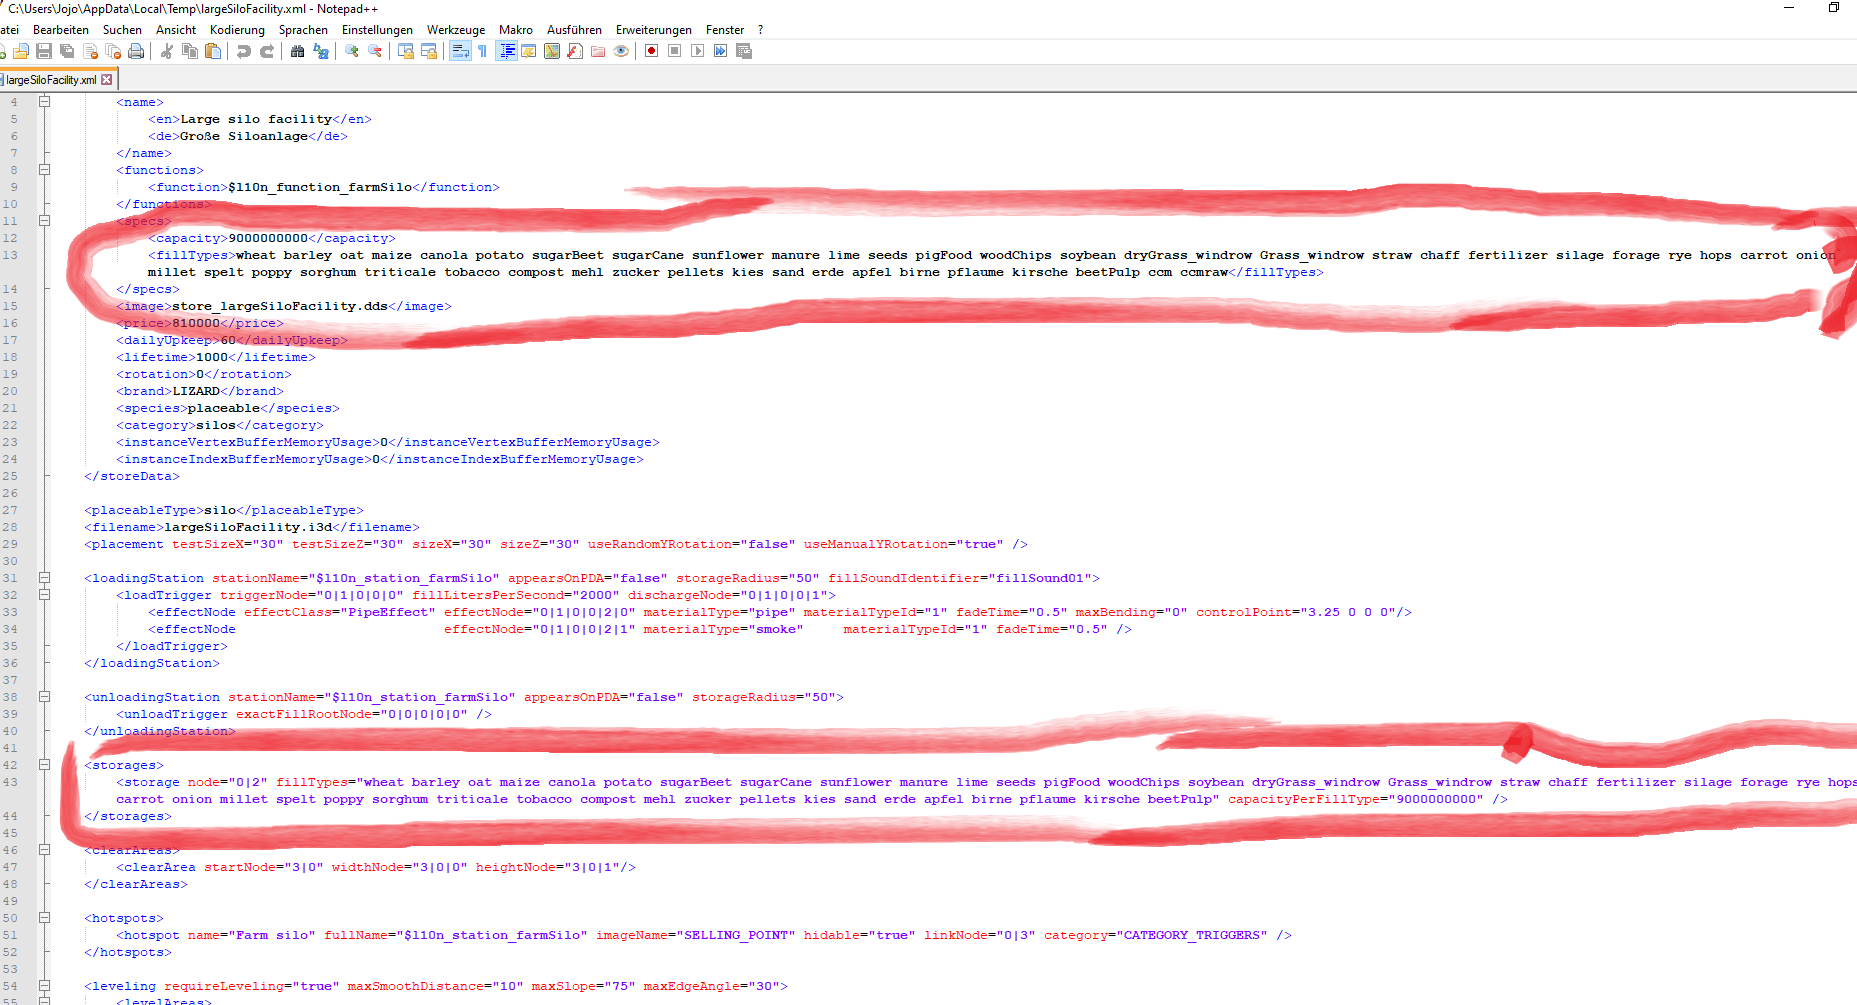Click the filename largeSiloFacility.i3d text
1857x1005 pixels.
pyautogui.click(x=248, y=527)
